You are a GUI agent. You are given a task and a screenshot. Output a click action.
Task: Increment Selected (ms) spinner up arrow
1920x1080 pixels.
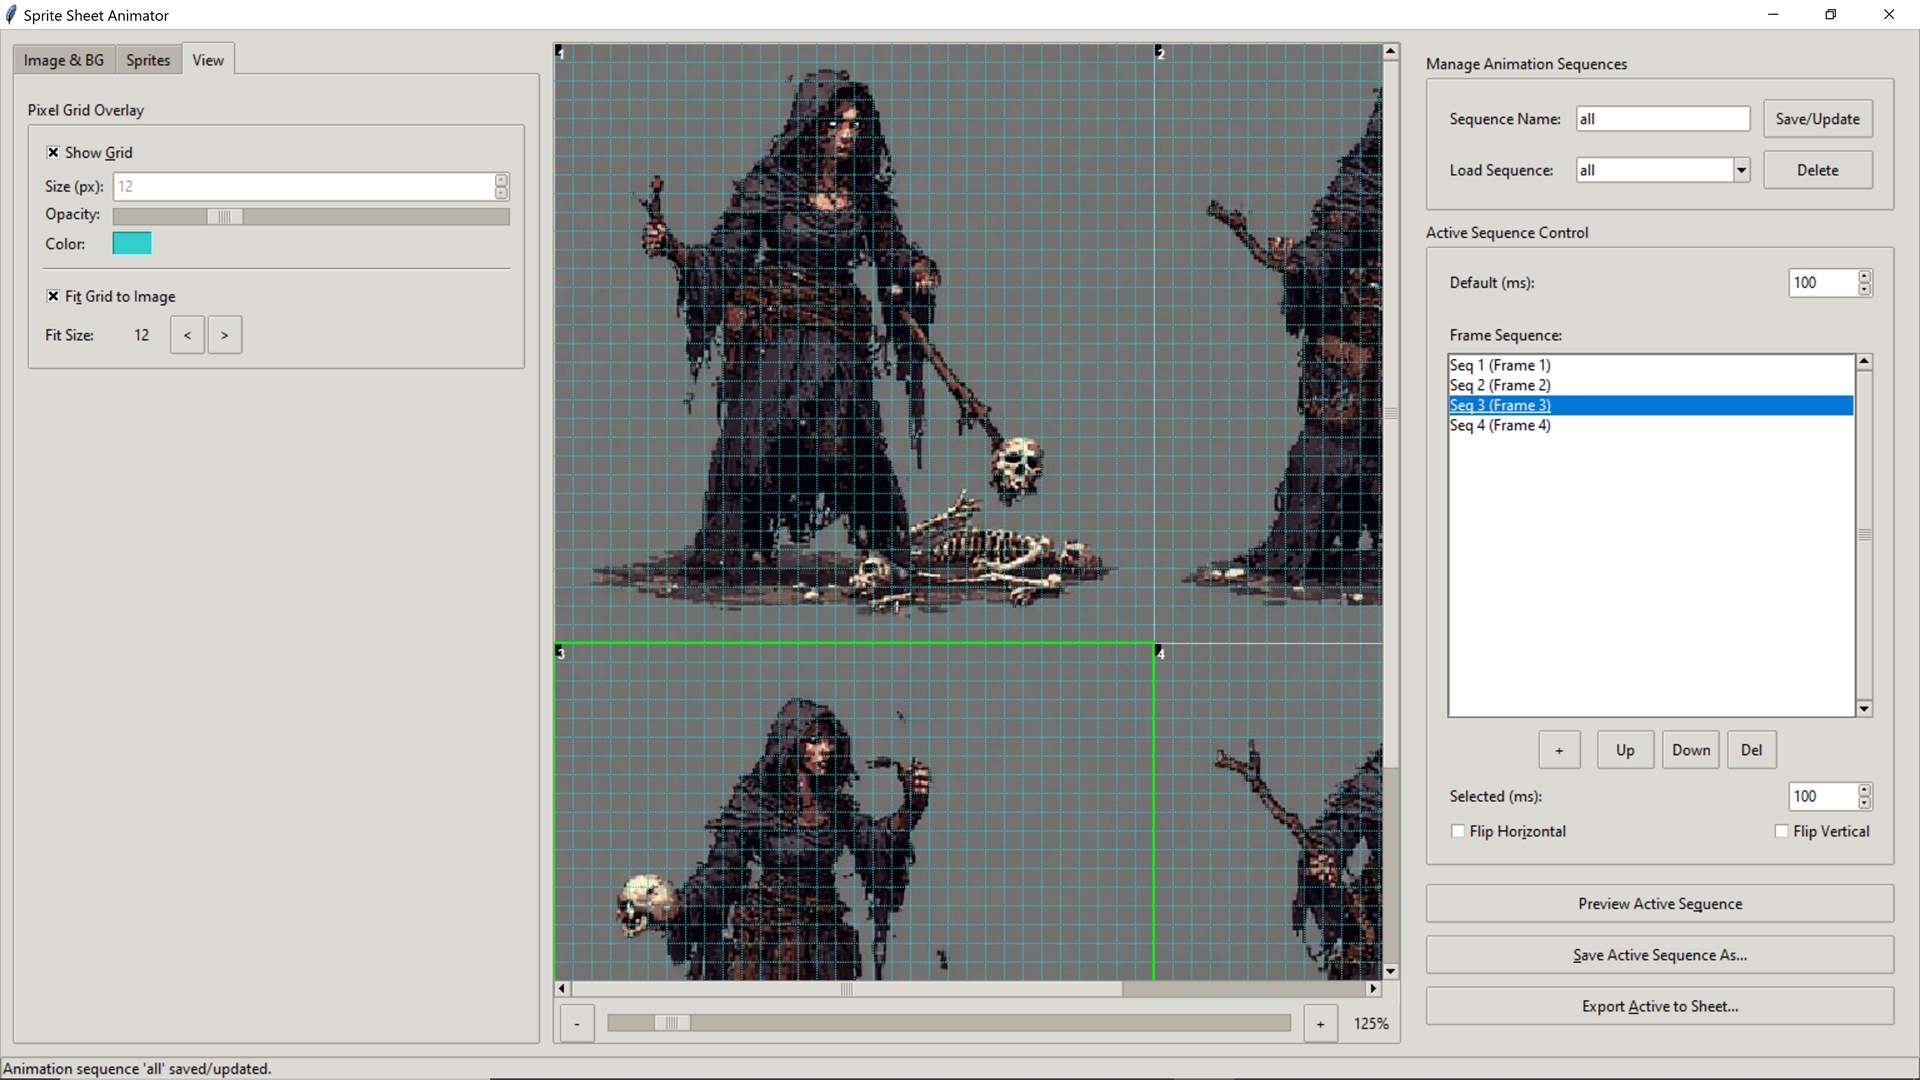(x=1864, y=791)
